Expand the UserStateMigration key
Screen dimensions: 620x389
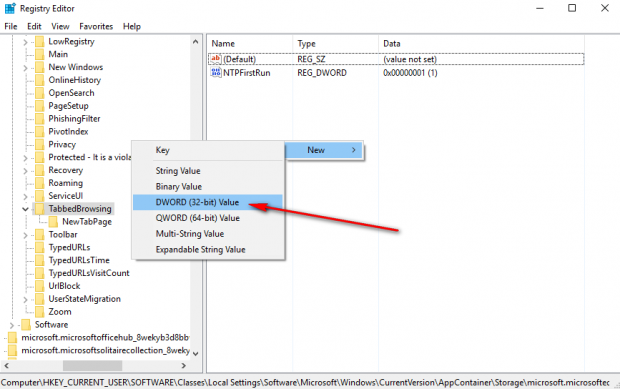coord(25,299)
